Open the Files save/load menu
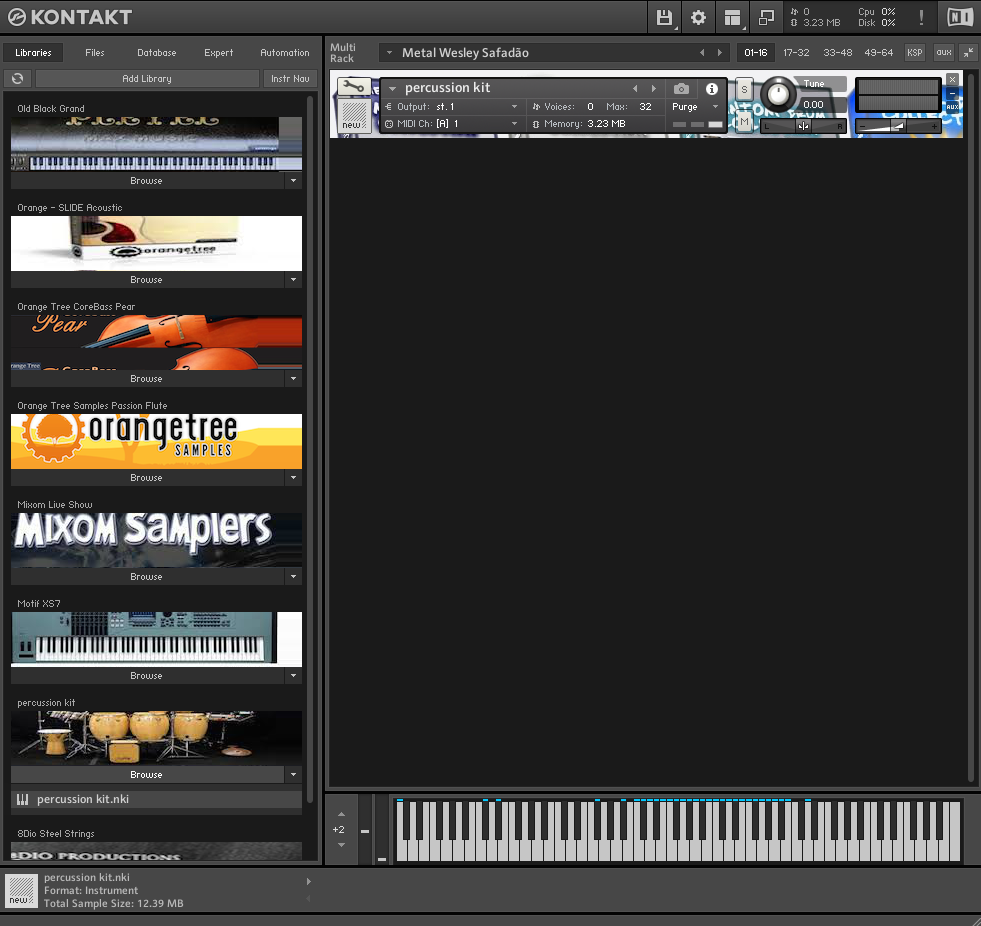 tap(664, 18)
